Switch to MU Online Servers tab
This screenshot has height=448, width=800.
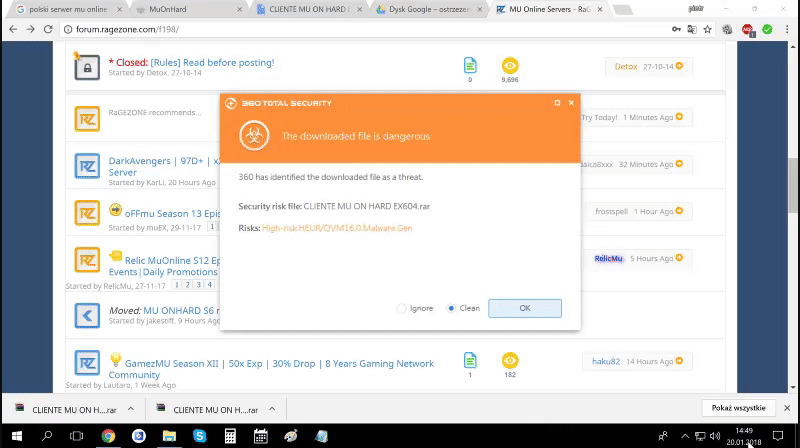coord(549,9)
